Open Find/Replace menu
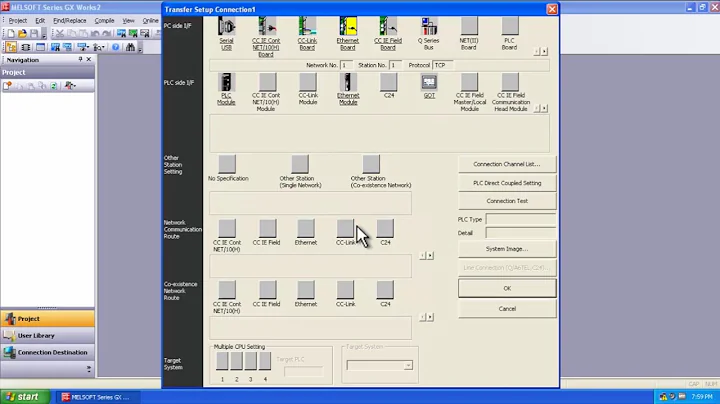The width and height of the screenshot is (720, 404). click(x=70, y=21)
